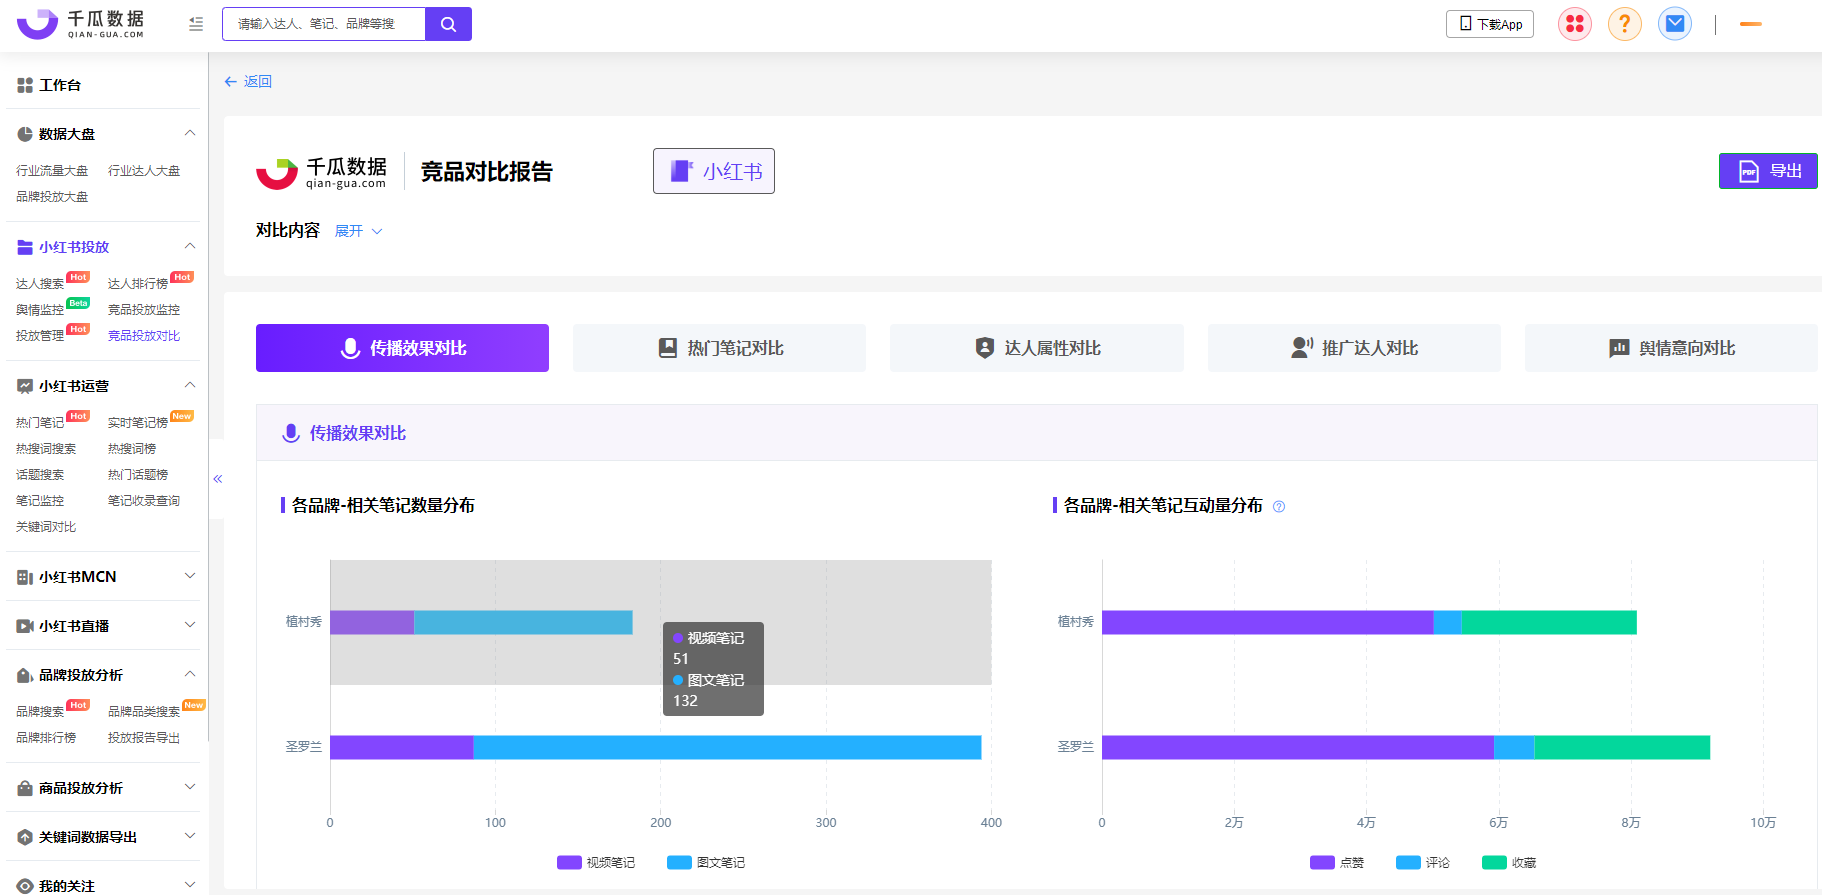Toggle 视频笔记 legend series
The image size is (1822, 895).
pos(596,862)
